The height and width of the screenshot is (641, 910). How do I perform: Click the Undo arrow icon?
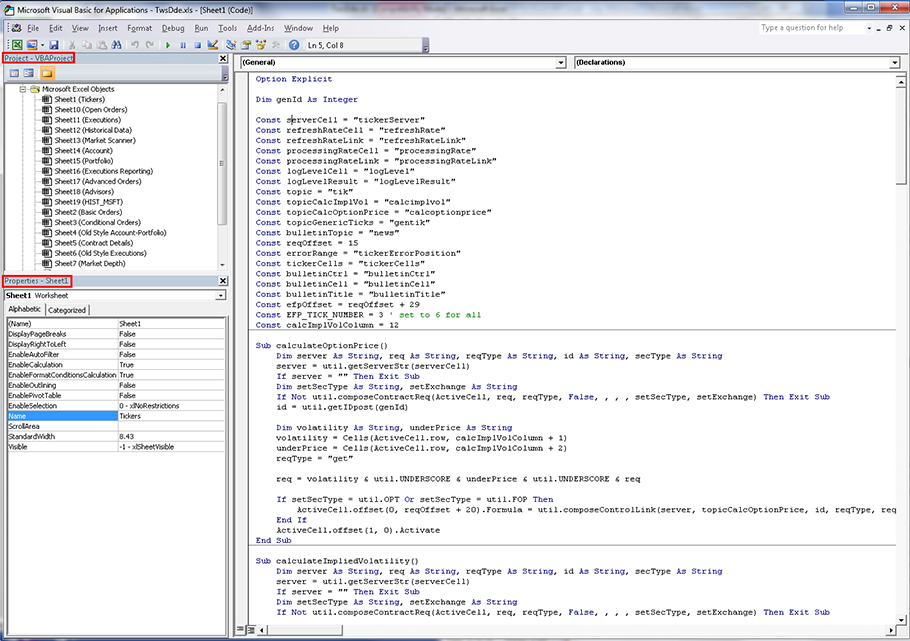[x=135, y=45]
